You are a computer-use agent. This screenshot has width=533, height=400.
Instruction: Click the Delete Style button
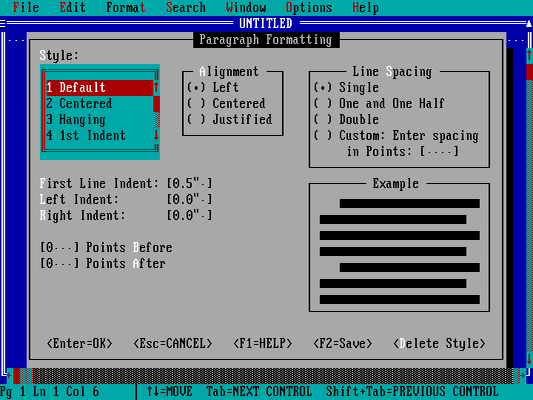point(439,343)
